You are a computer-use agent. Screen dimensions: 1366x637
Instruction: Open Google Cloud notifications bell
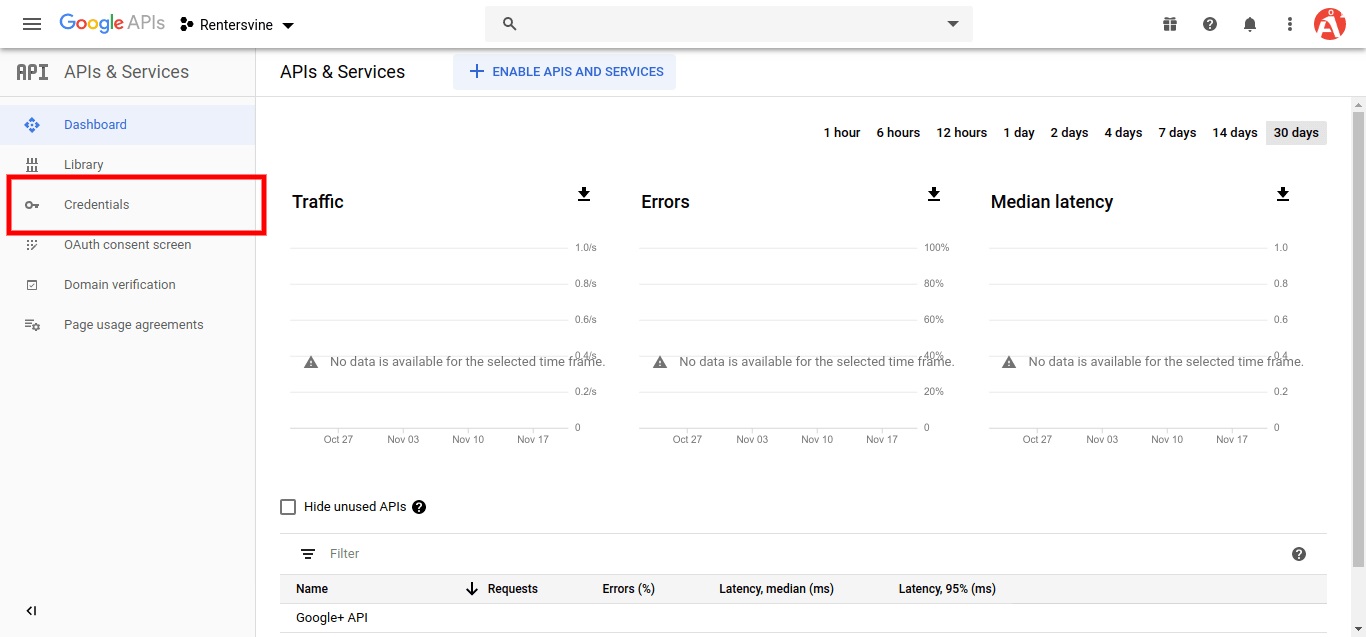[x=1249, y=23]
